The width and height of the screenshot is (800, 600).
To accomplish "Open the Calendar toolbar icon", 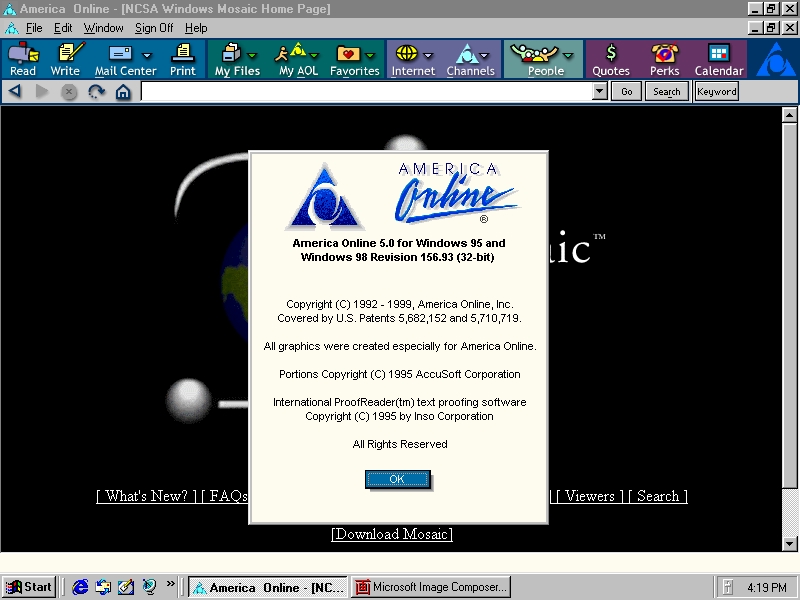I will tap(719, 59).
